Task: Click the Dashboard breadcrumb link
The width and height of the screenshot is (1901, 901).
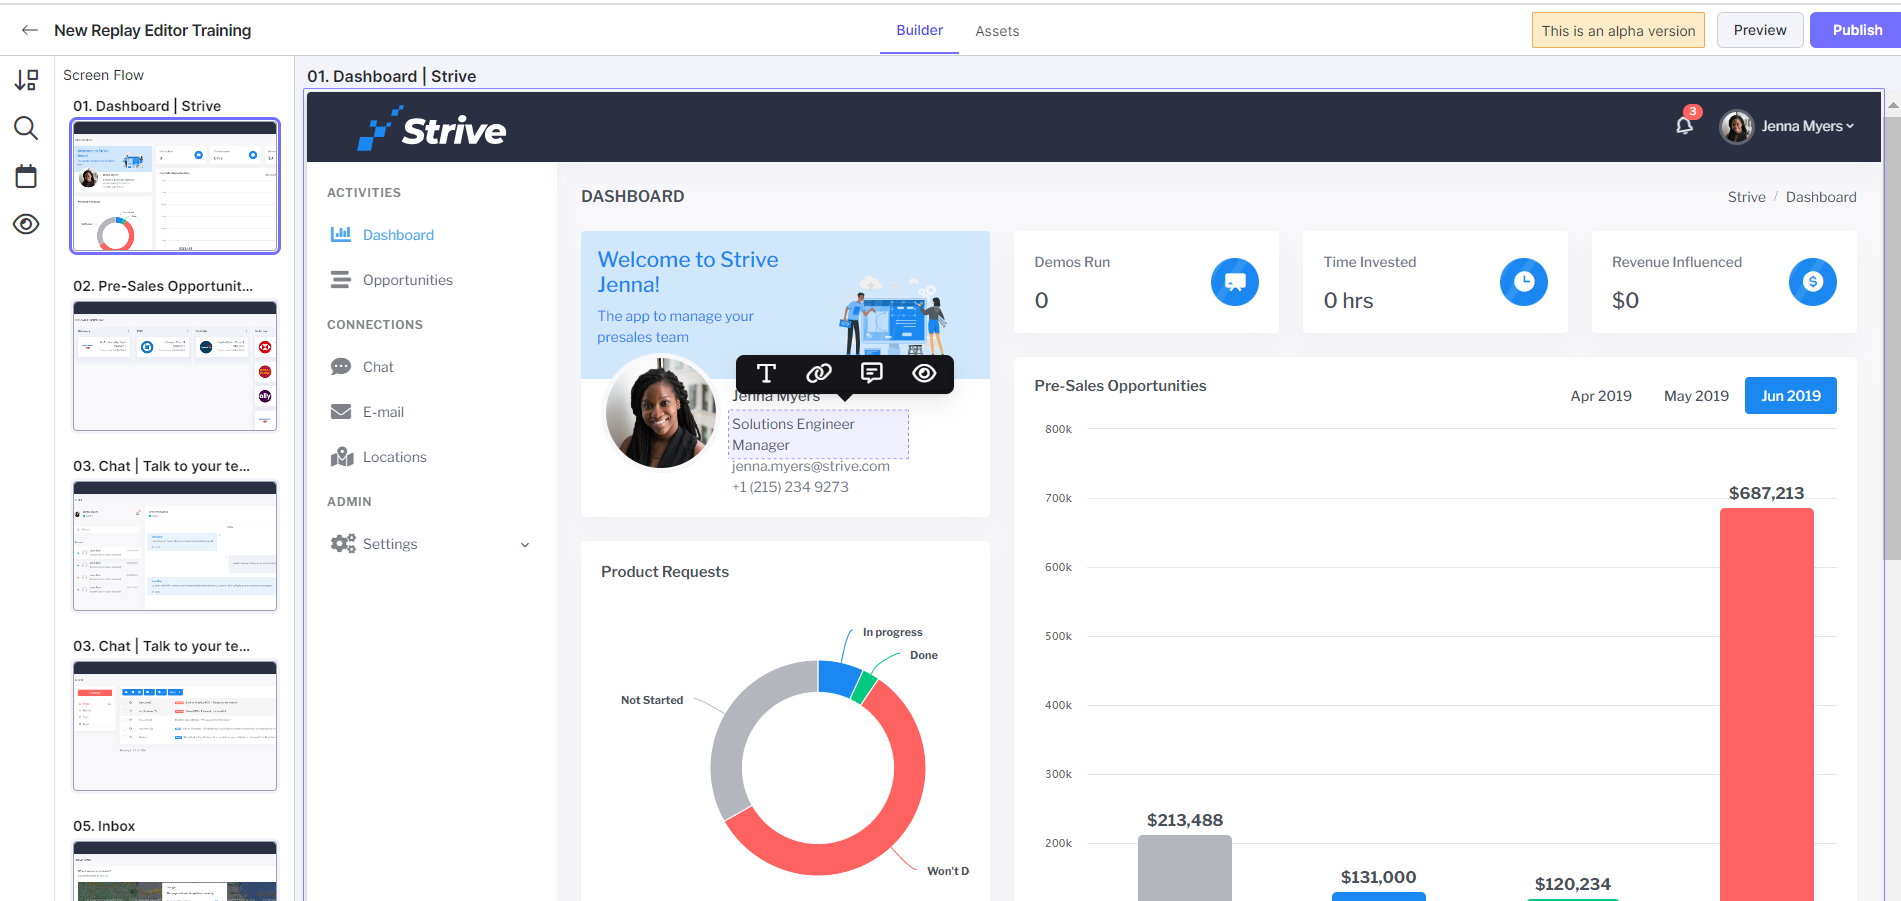Action: [1821, 197]
